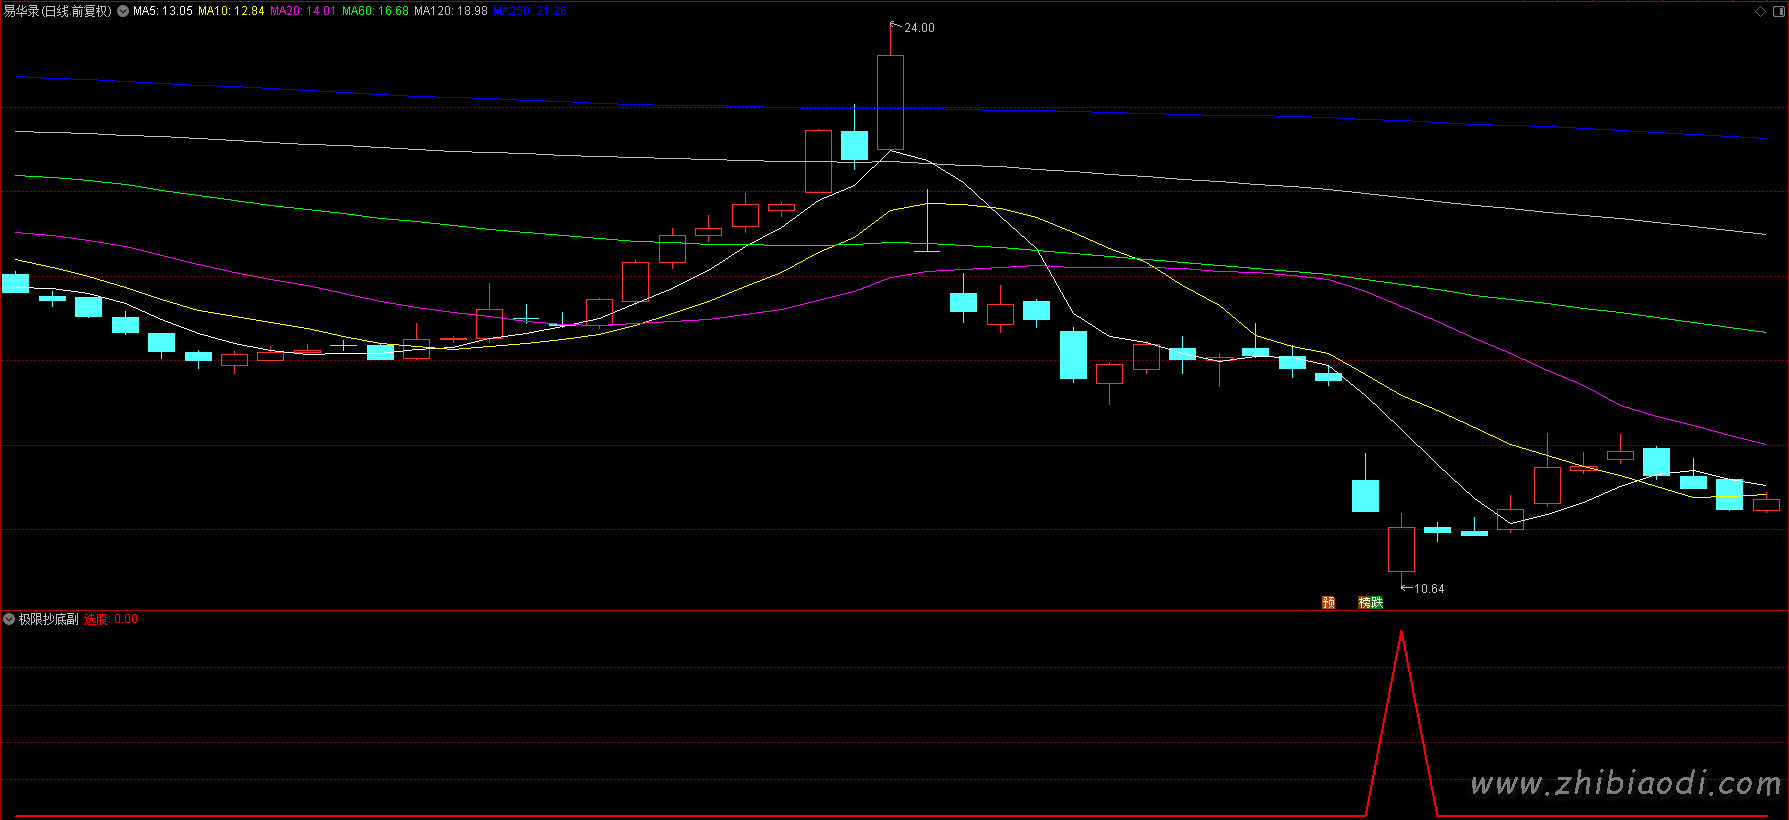
Task: Click the green MA60 legend value
Action: [x=393, y=11]
